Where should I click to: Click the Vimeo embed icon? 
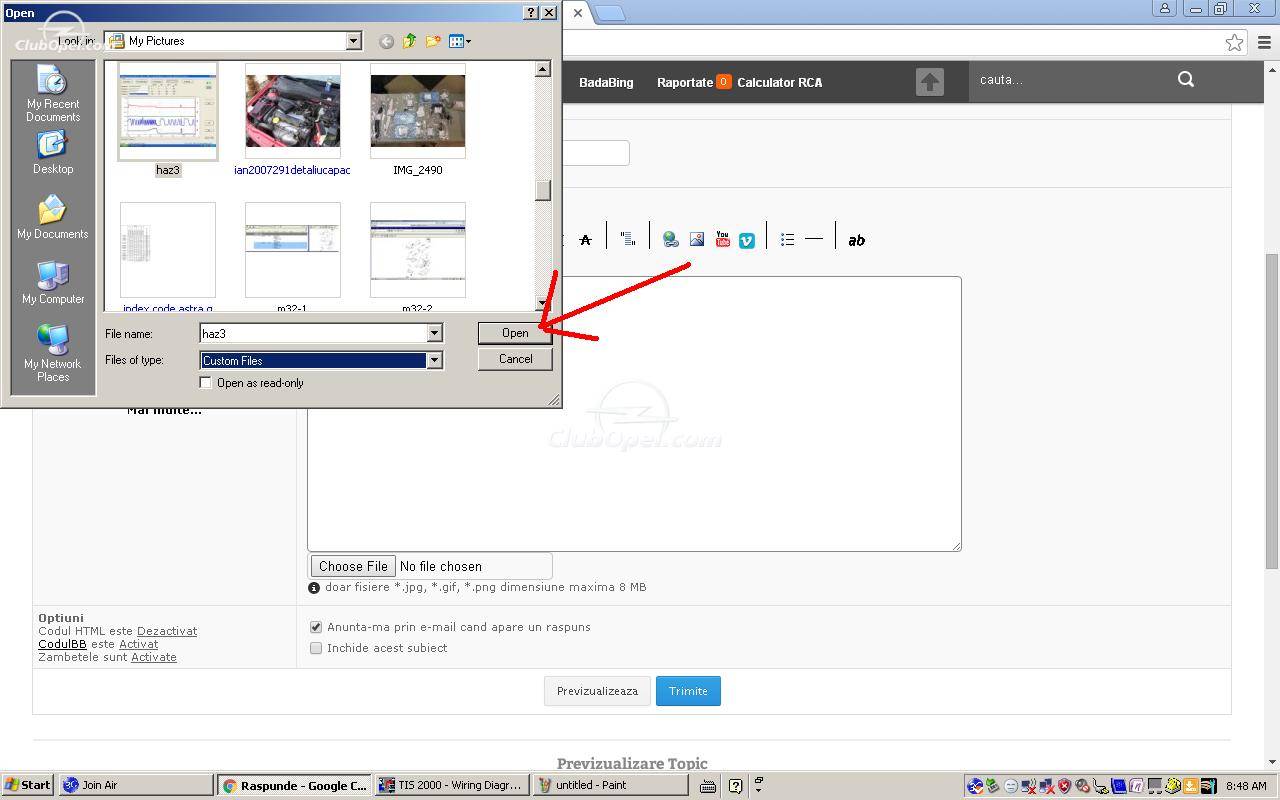747,240
